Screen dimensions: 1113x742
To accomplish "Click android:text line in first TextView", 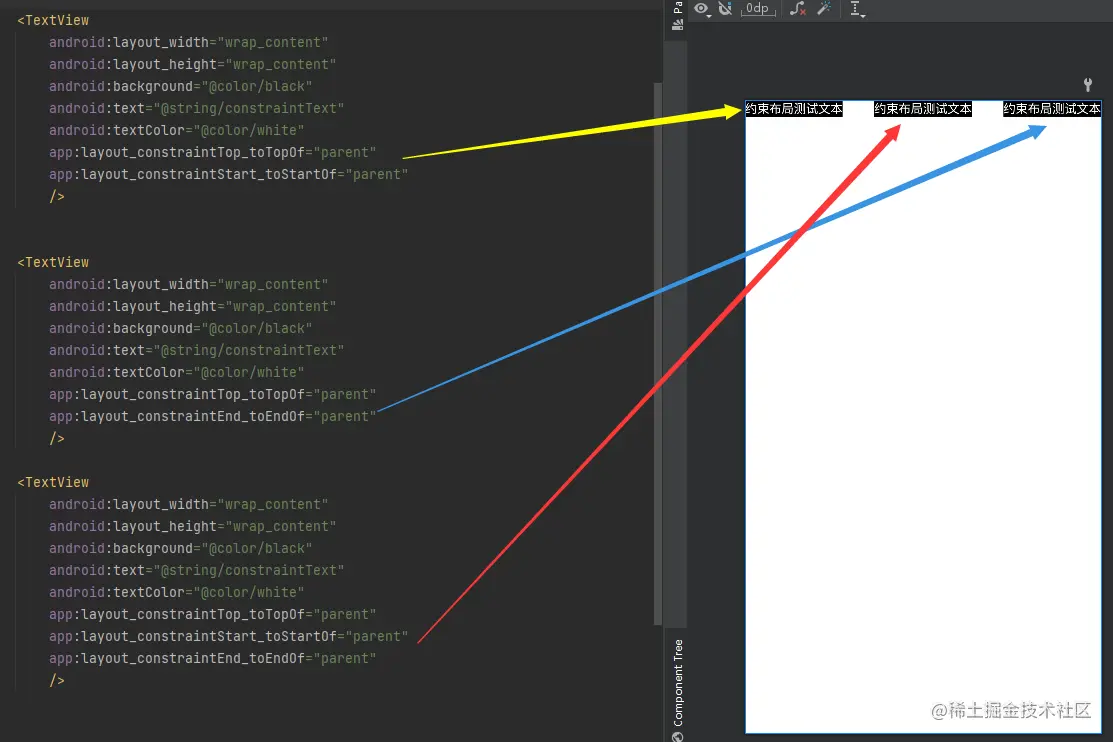I will point(197,108).
